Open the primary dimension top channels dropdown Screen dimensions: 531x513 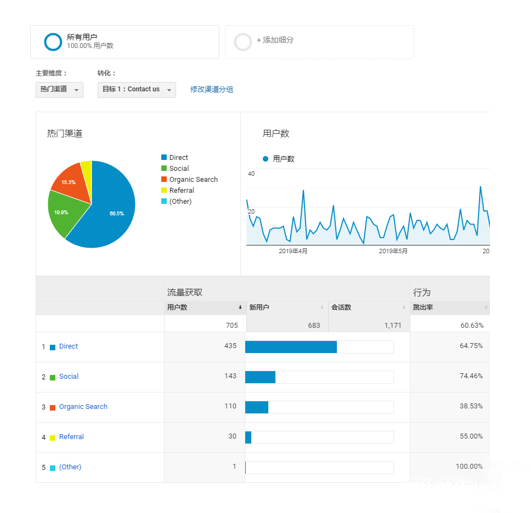59,90
